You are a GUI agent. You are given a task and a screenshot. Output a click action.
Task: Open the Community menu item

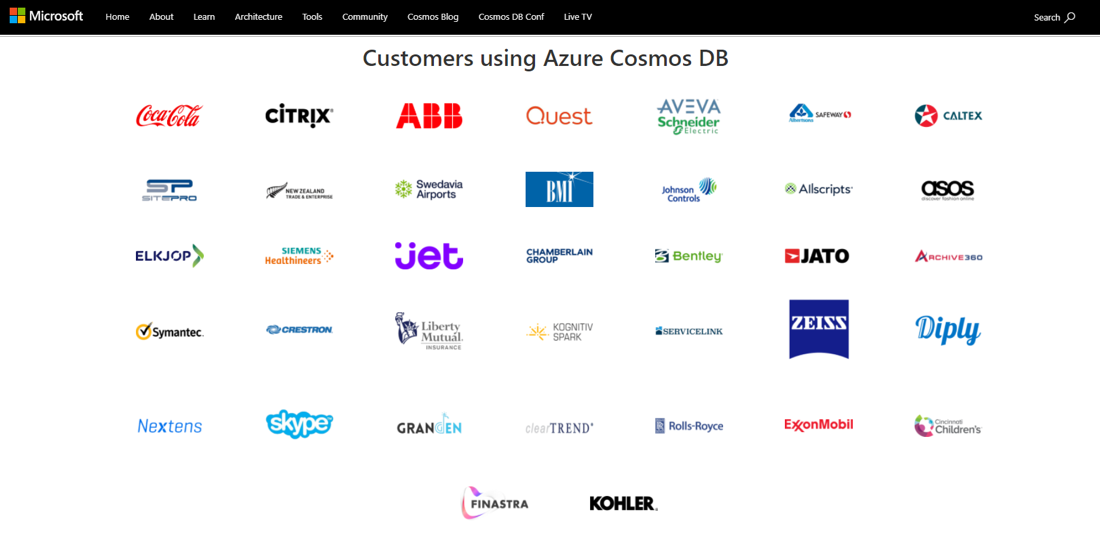pos(365,17)
